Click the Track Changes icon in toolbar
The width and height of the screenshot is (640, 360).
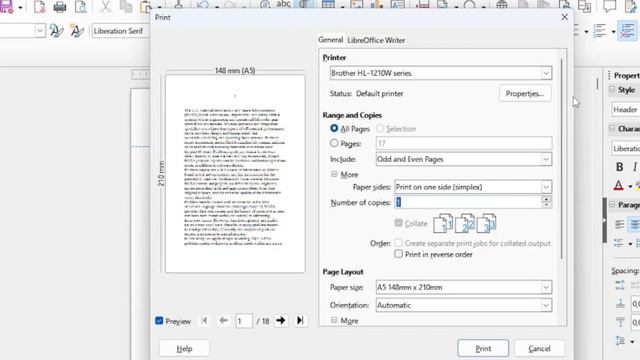(x=631, y=6)
